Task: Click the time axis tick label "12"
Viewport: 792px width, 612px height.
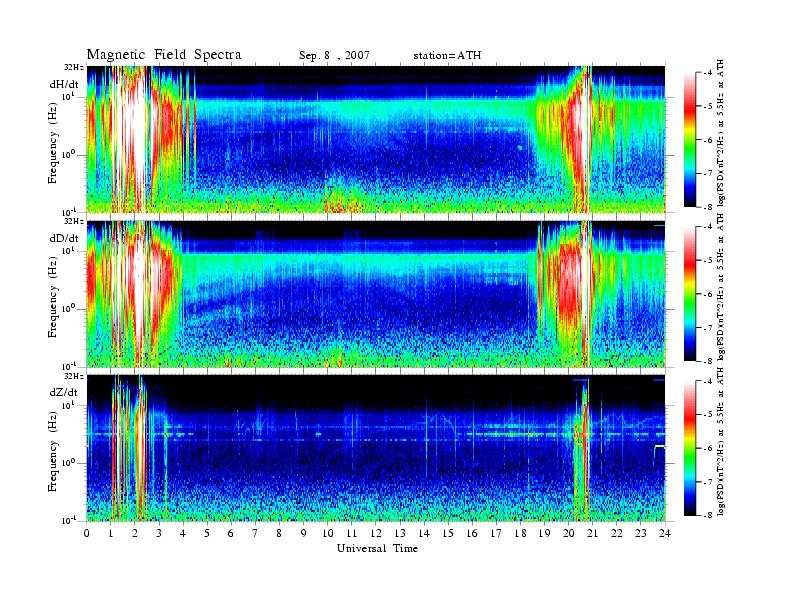Action: pyautogui.click(x=376, y=533)
